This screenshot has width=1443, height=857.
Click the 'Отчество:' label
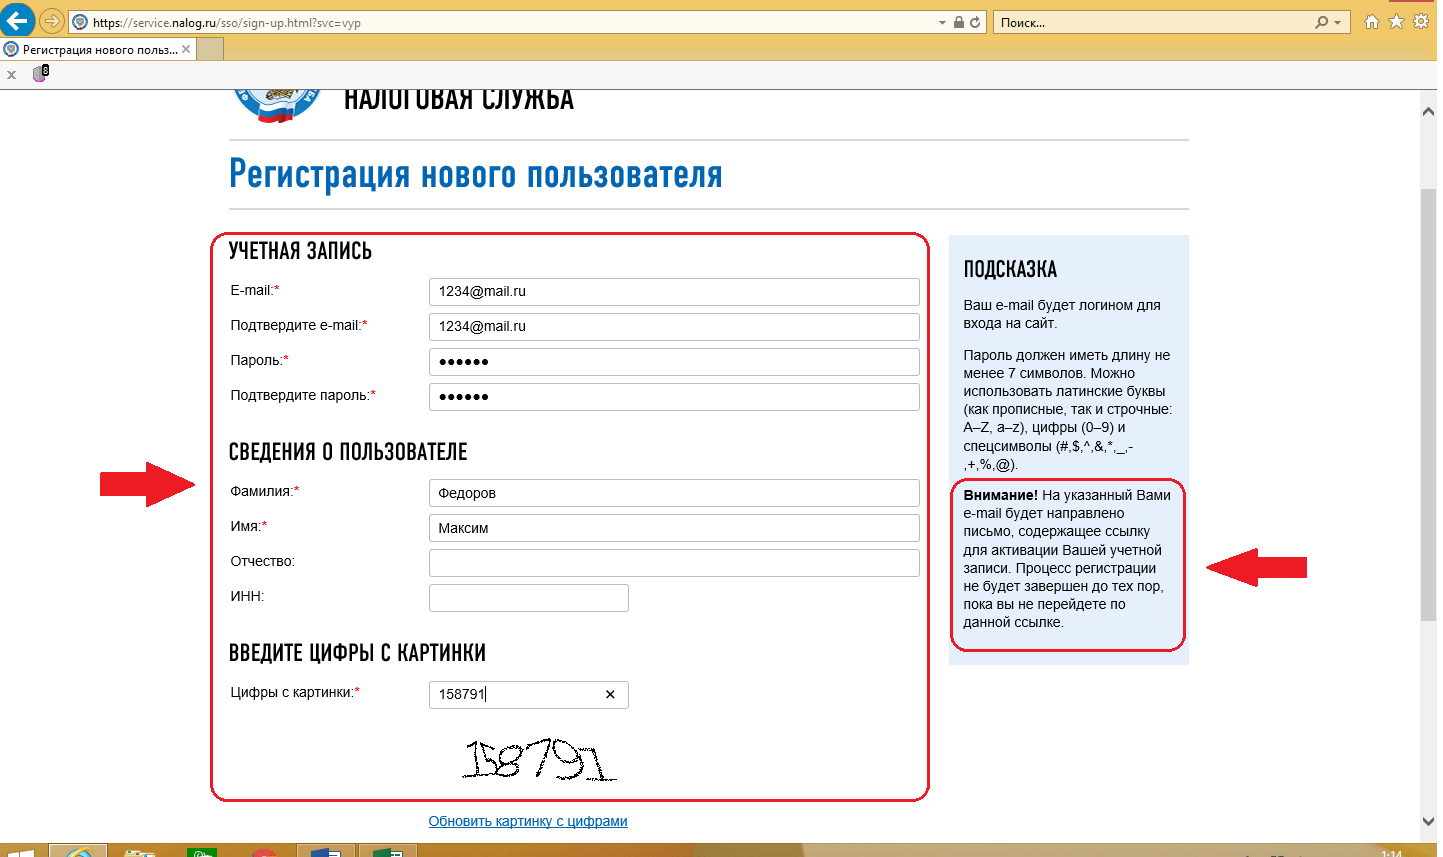[263, 561]
